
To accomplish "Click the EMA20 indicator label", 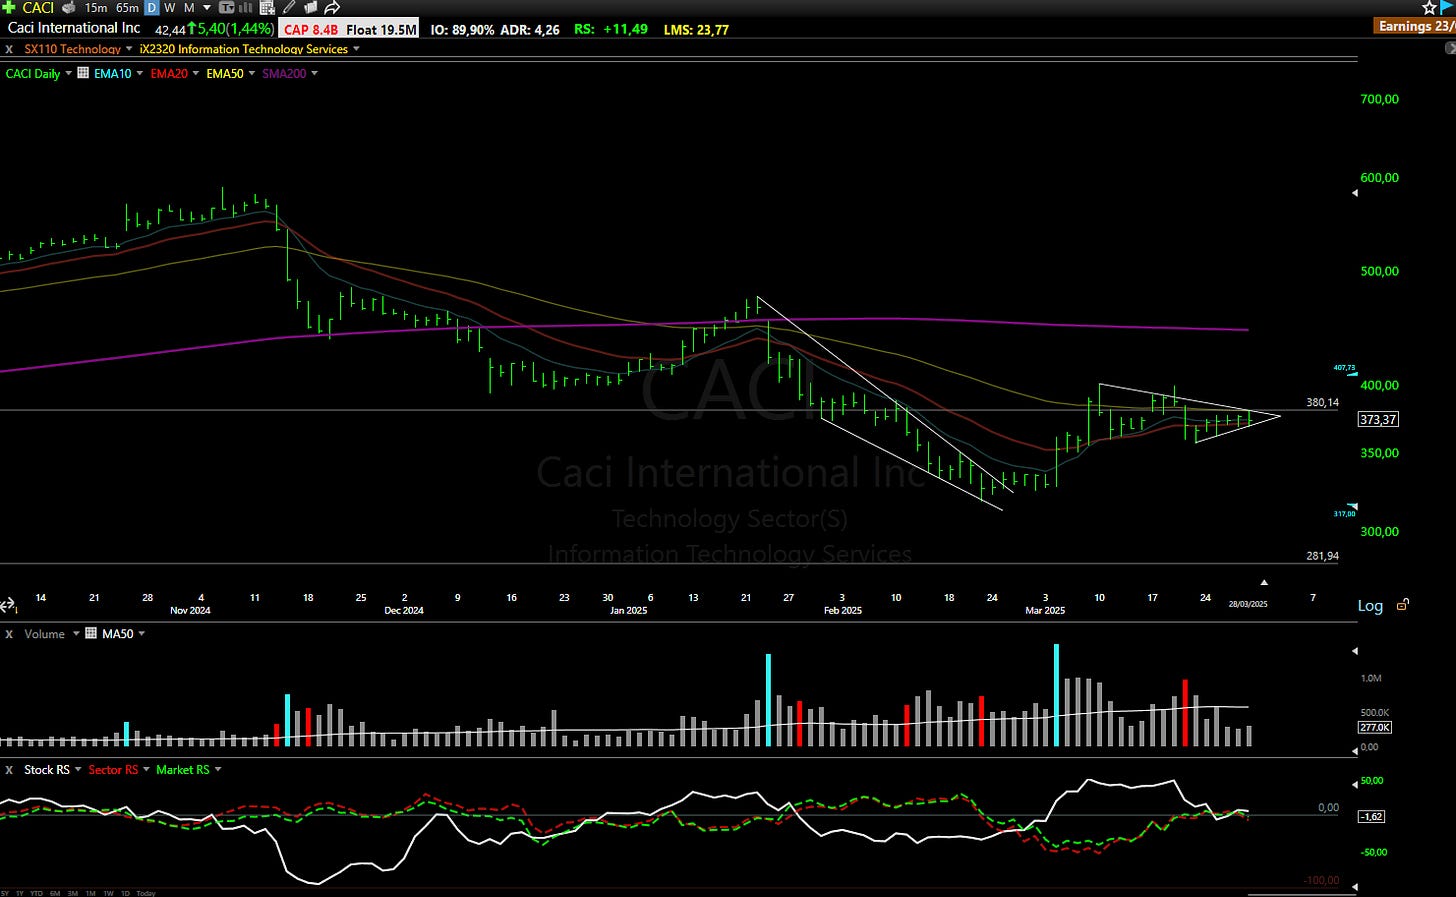I will [169, 73].
